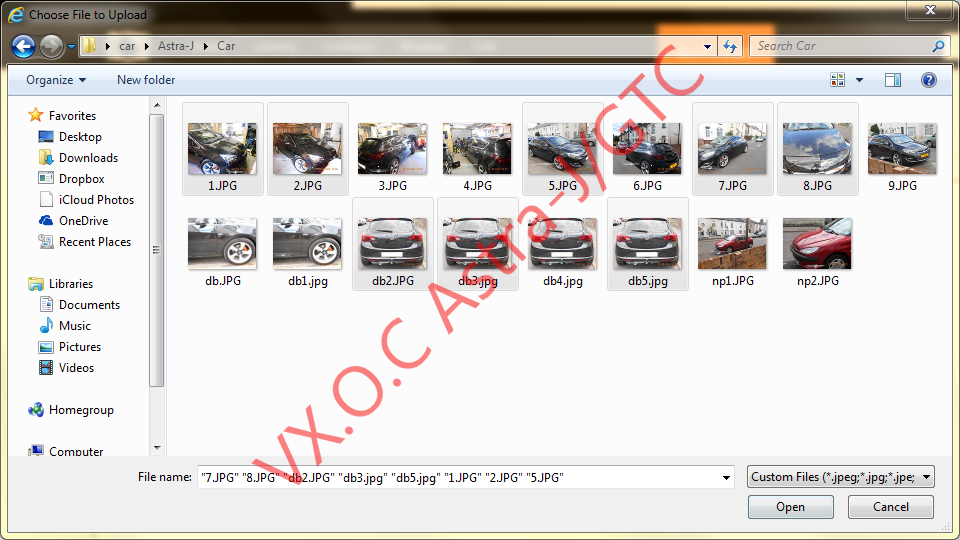
Task: Select Homegroup in the navigation pane
Action: [70, 410]
